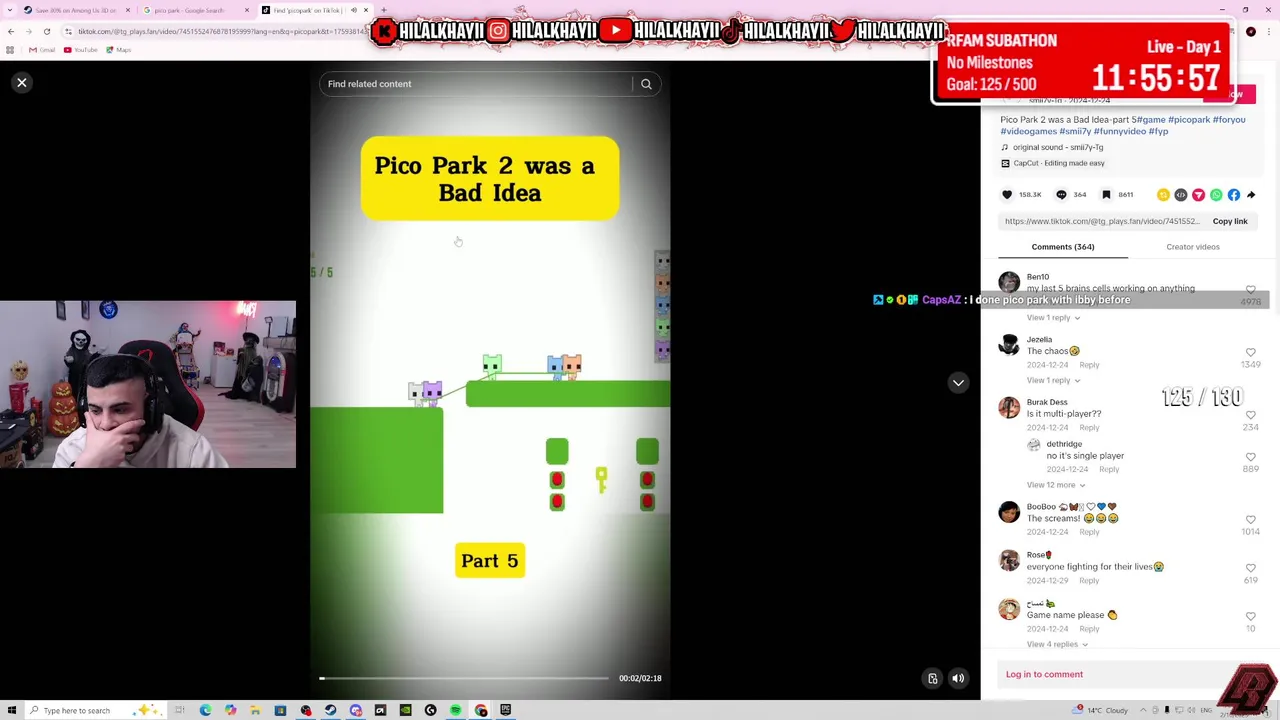Seek on the video progress bar

464,678
